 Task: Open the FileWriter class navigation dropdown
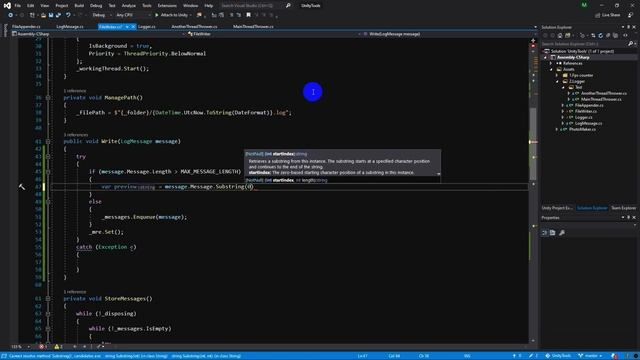click(273, 34)
